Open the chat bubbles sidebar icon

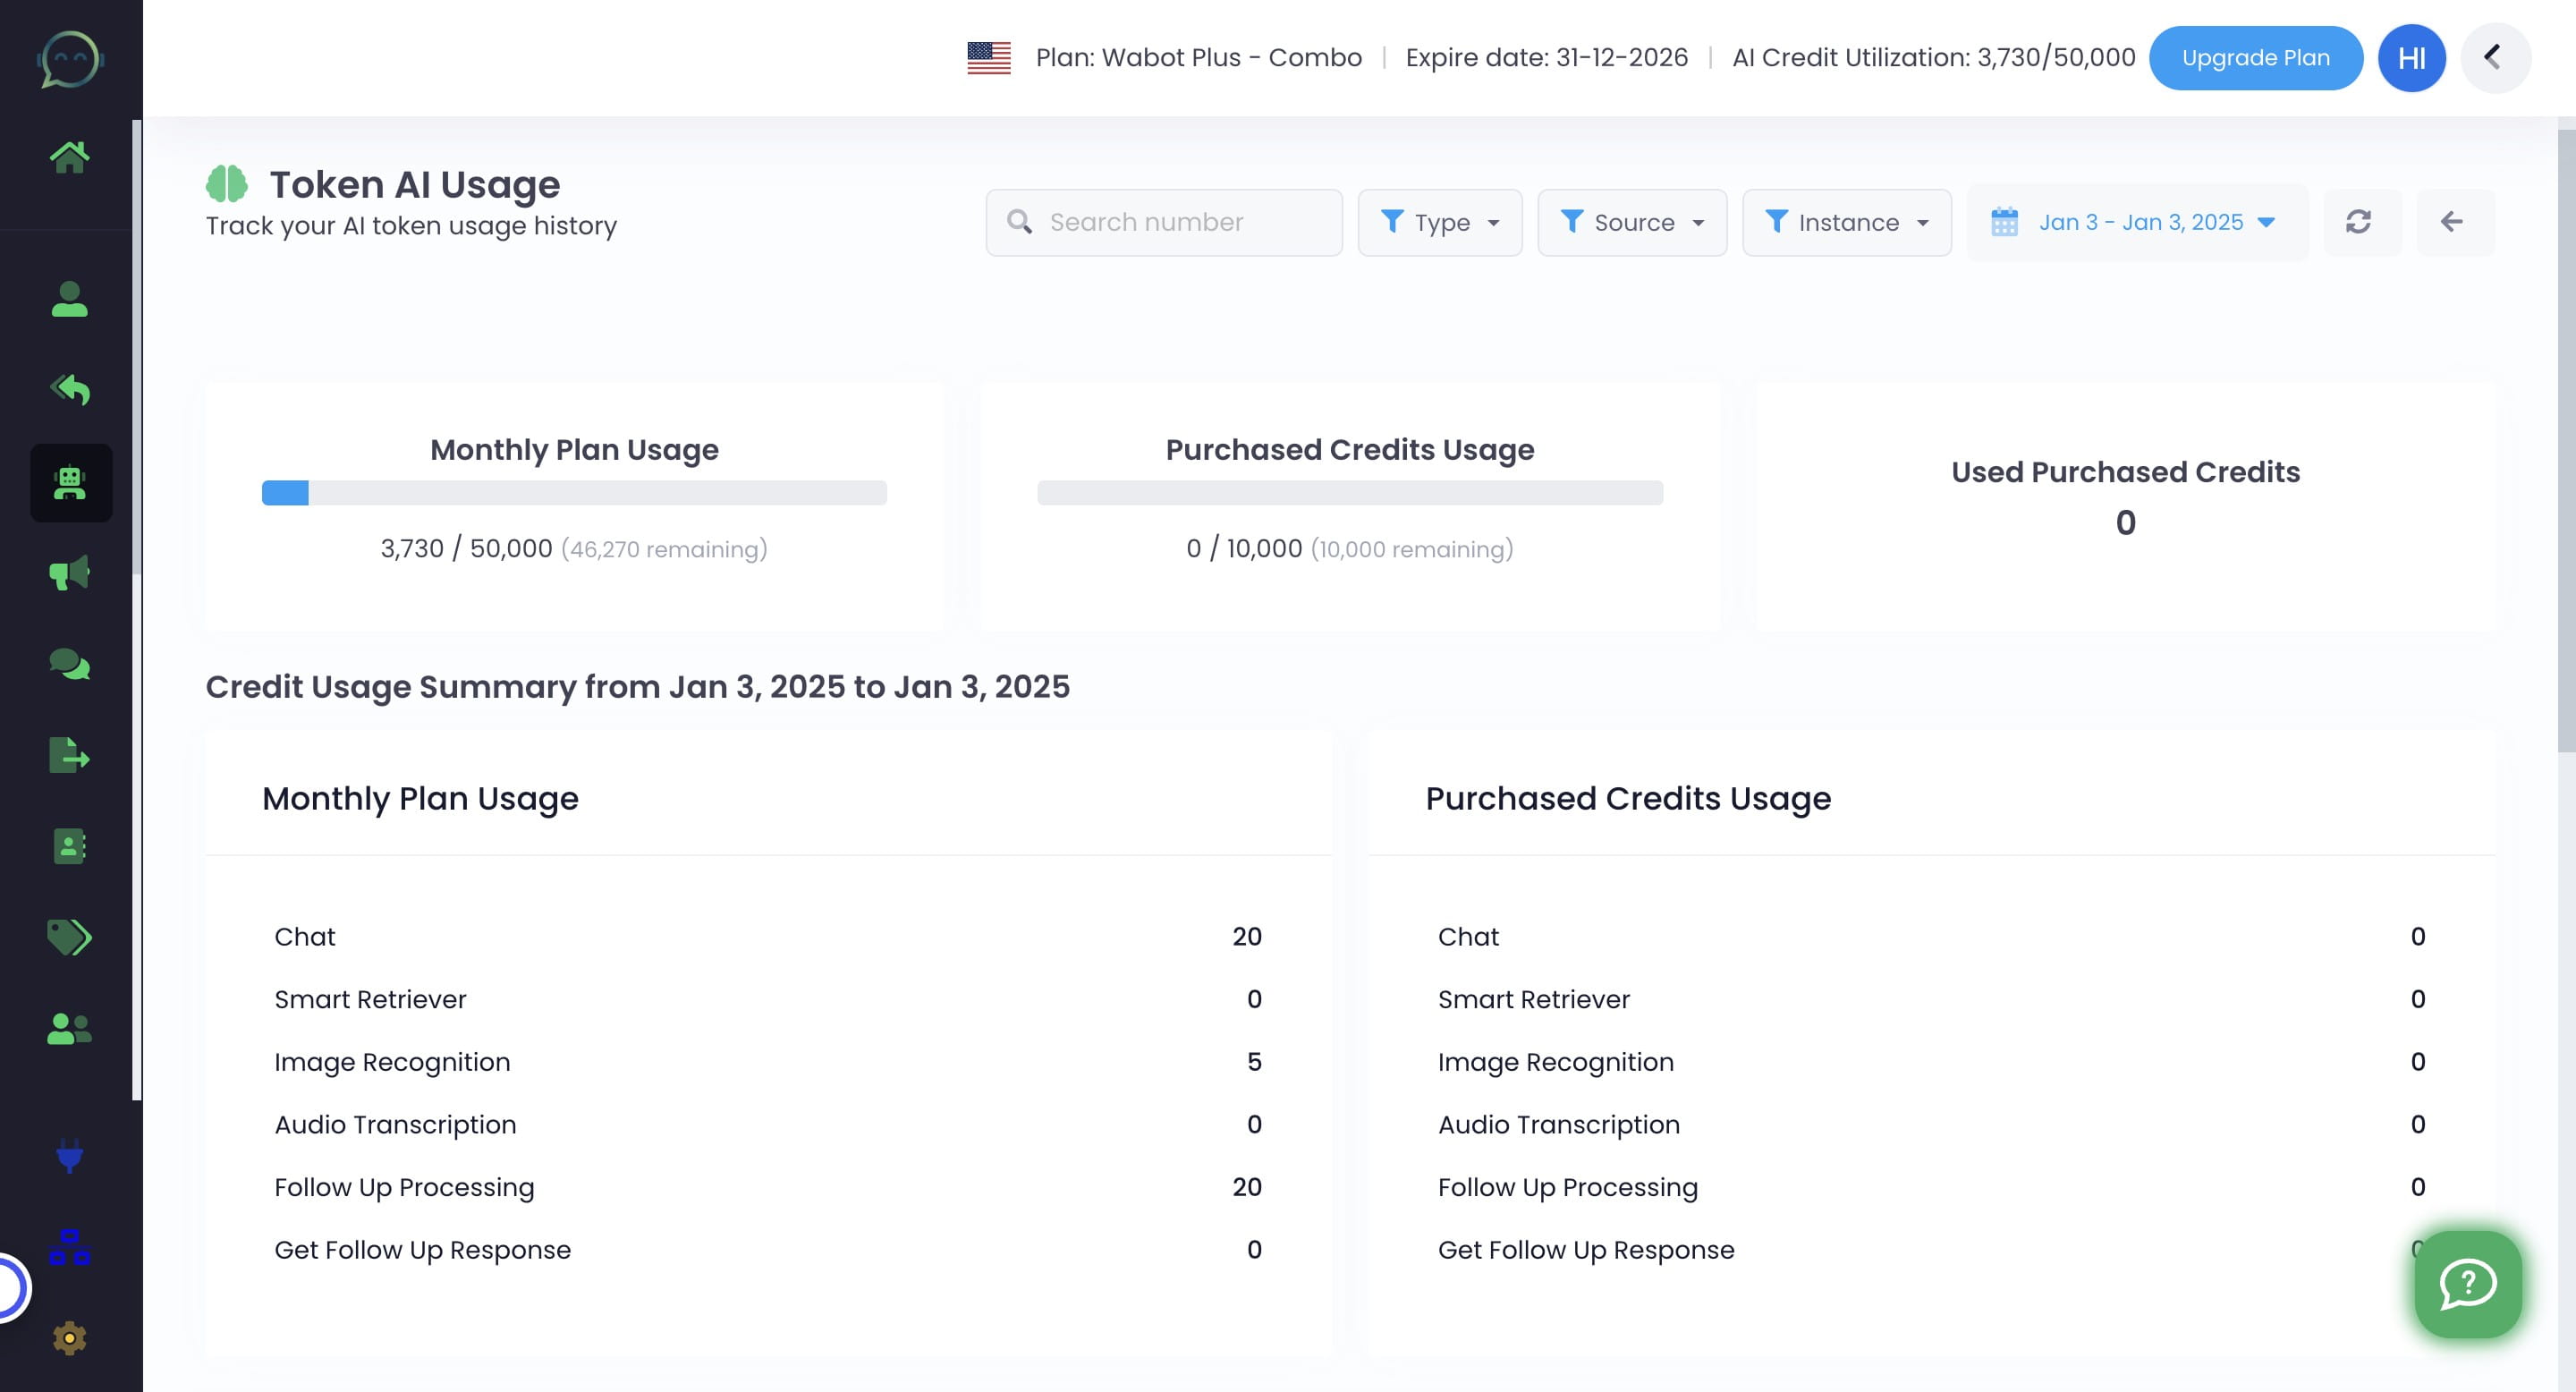tap(69, 664)
